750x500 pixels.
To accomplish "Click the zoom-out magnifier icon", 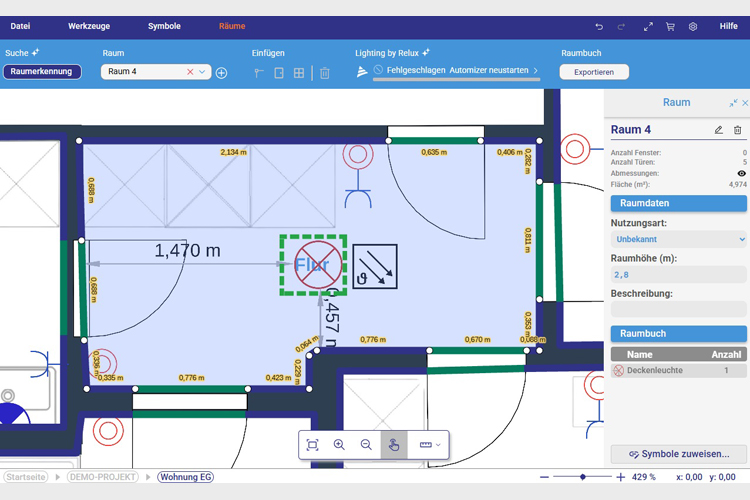I will (x=366, y=445).
